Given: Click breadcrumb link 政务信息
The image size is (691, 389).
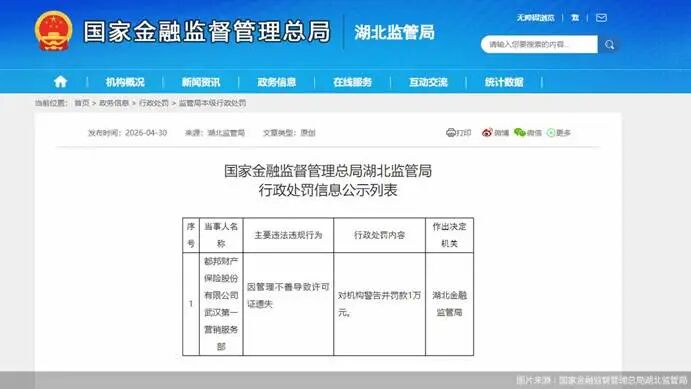Looking at the screenshot, I should pyautogui.click(x=114, y=103).
